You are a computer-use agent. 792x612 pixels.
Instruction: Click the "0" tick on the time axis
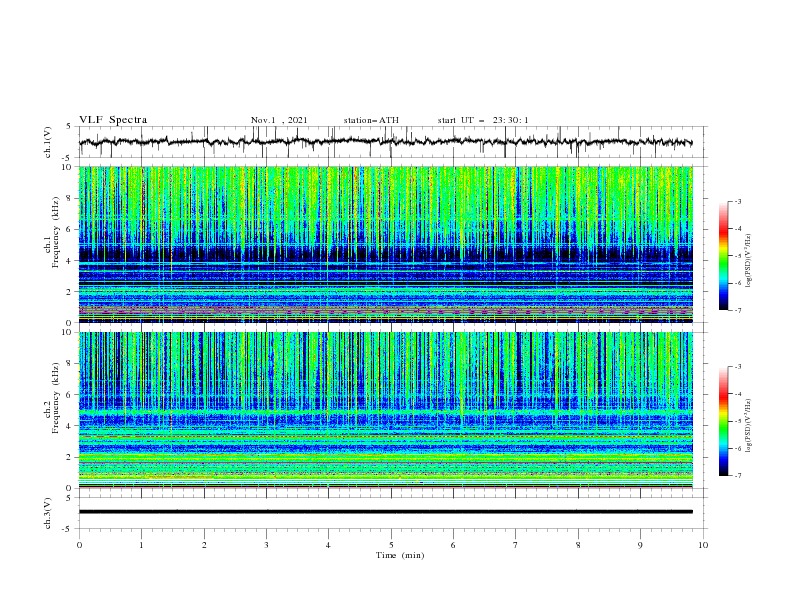pos(79,545)
